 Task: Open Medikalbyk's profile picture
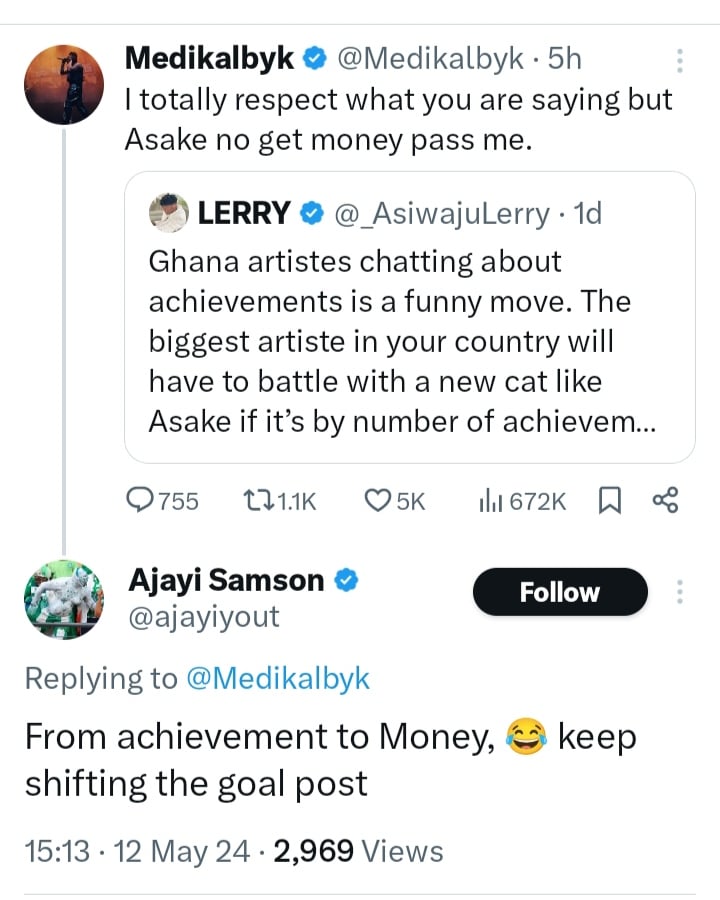click(64, 84)
